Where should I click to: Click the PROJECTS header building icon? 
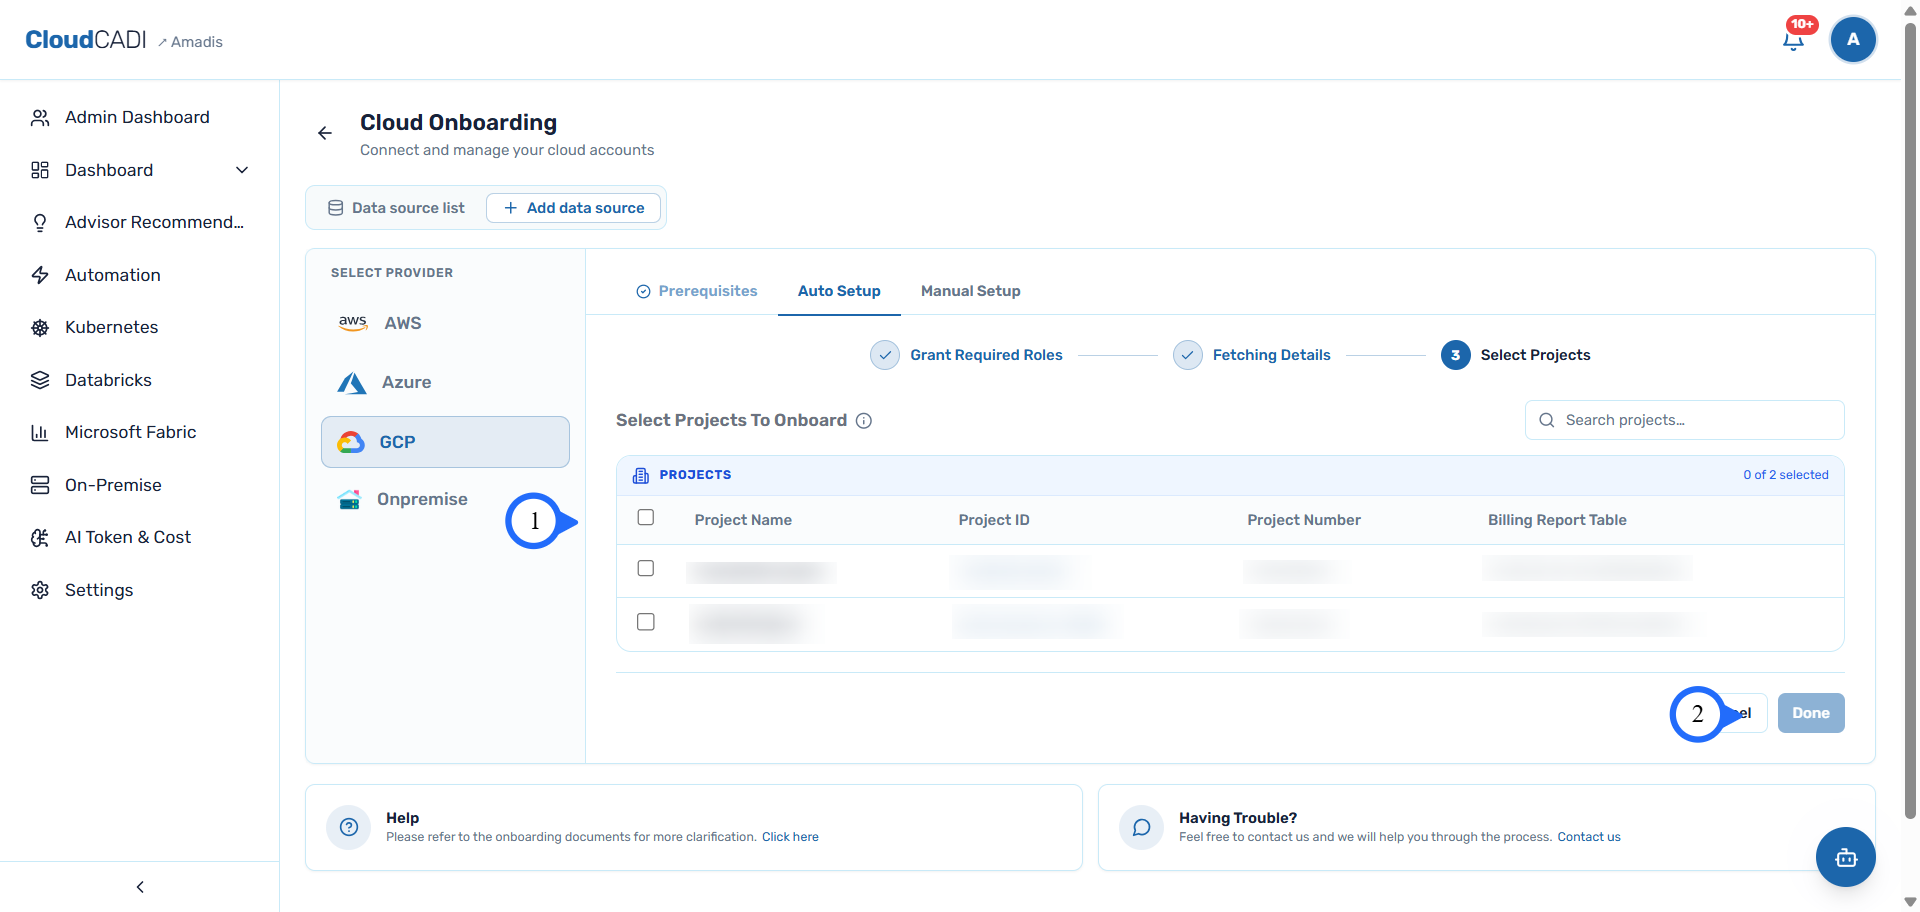tap(641, 476)
